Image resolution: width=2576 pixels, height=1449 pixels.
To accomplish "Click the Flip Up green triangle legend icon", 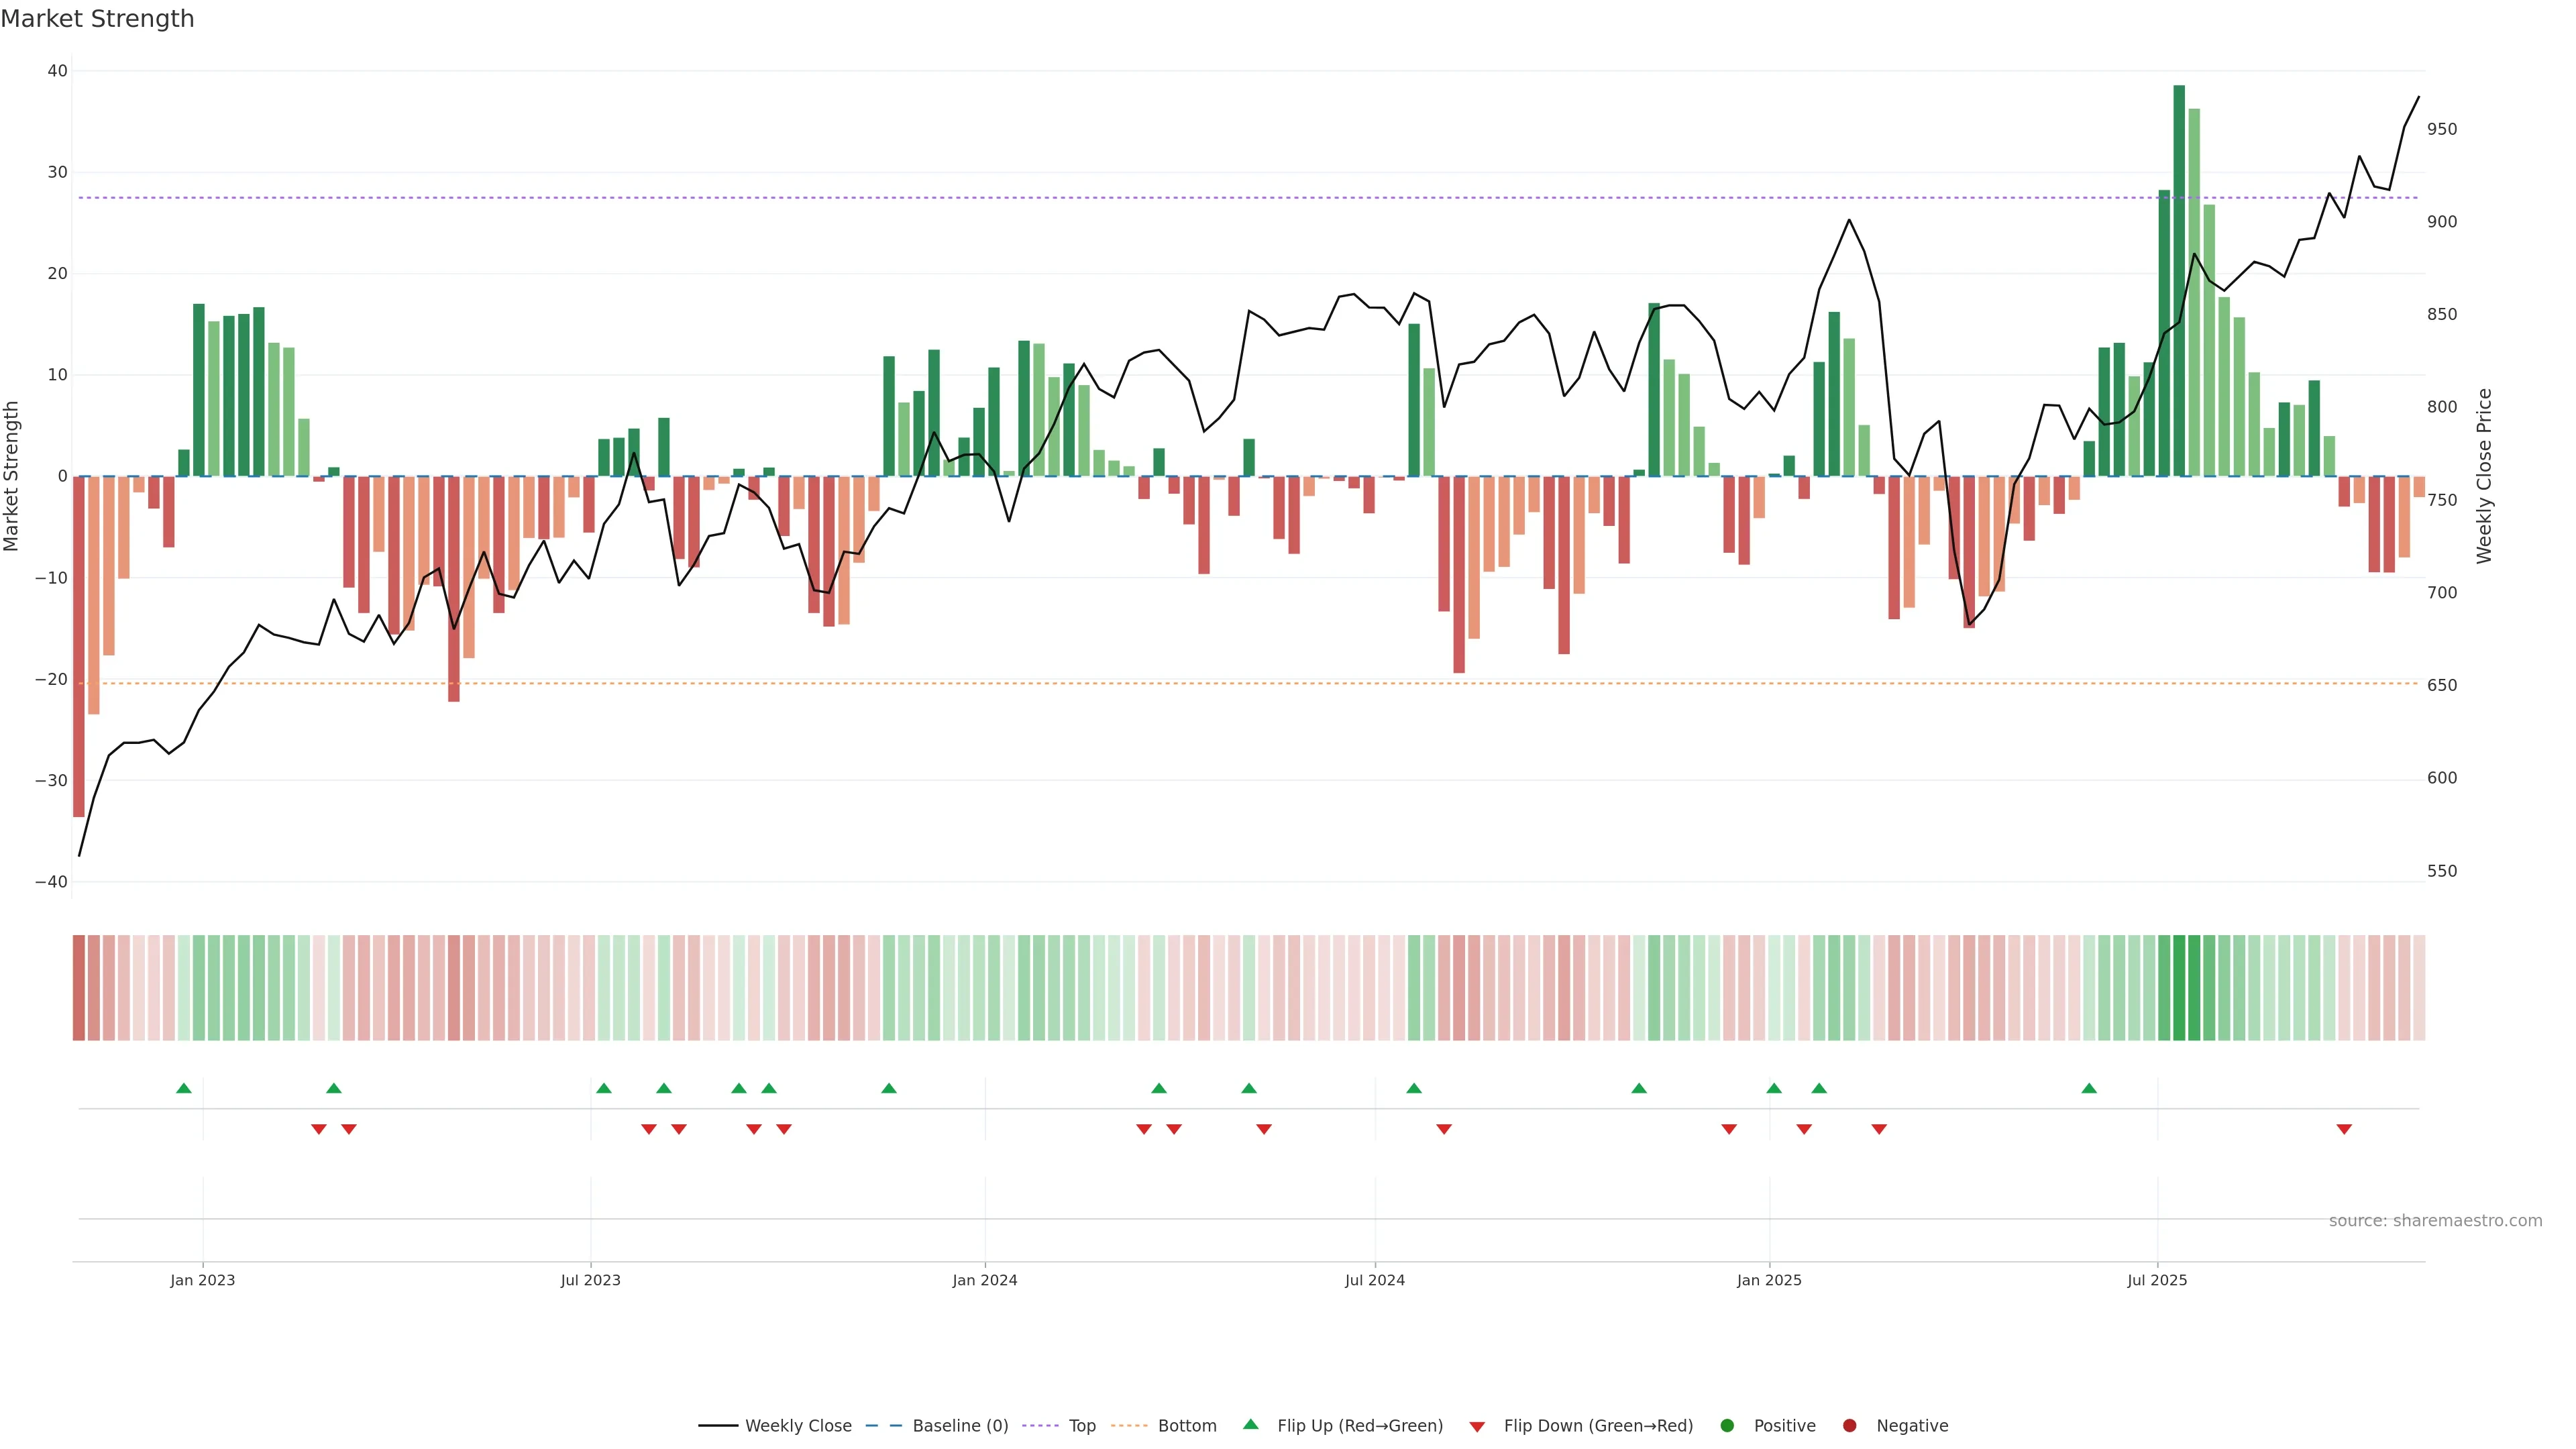I will [1250, 1425].
